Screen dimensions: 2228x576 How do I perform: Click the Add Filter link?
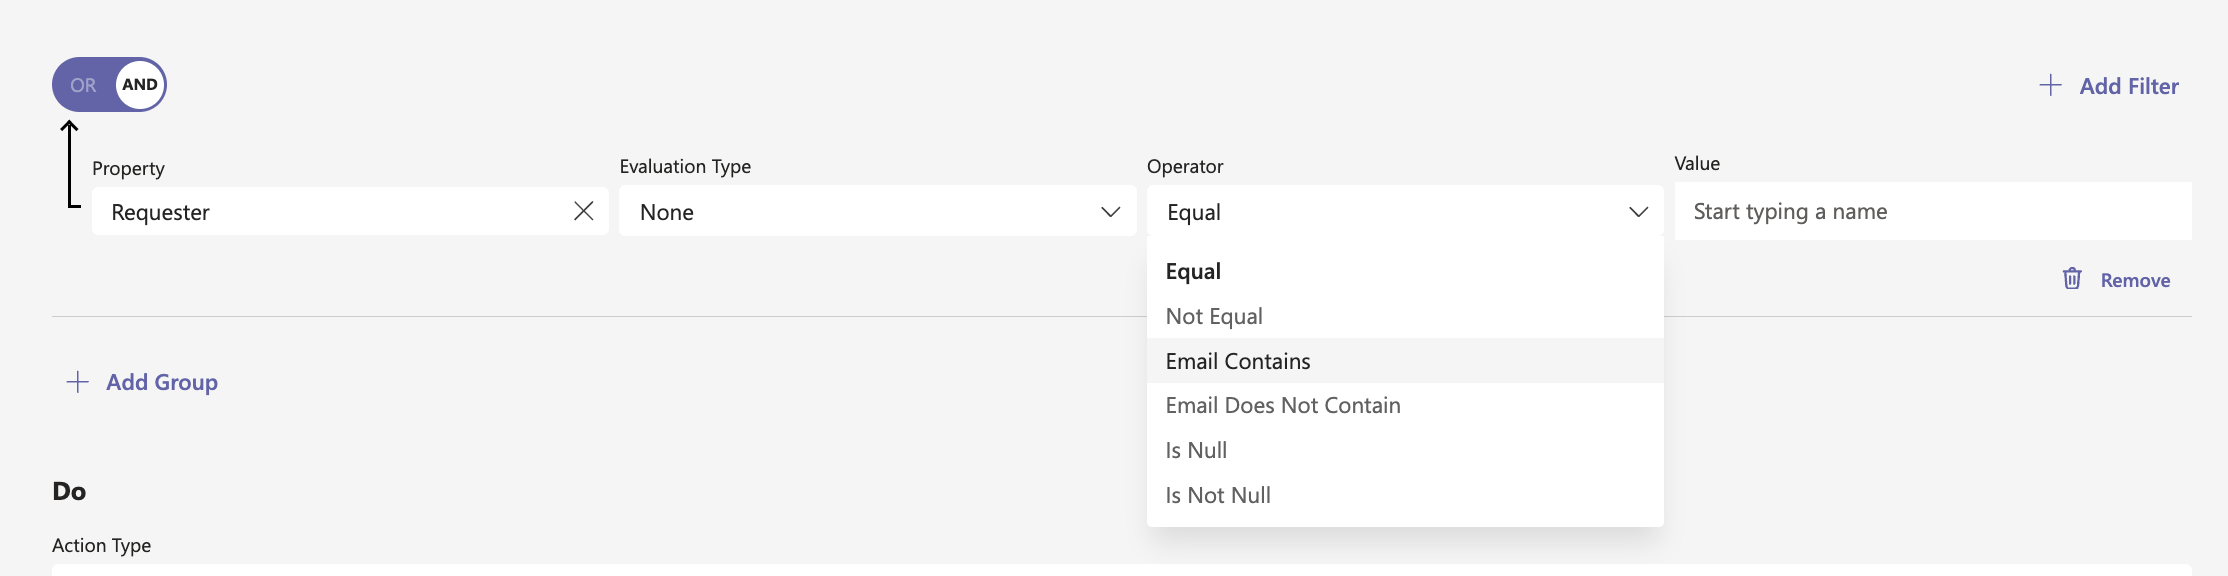coord(2128,87)
